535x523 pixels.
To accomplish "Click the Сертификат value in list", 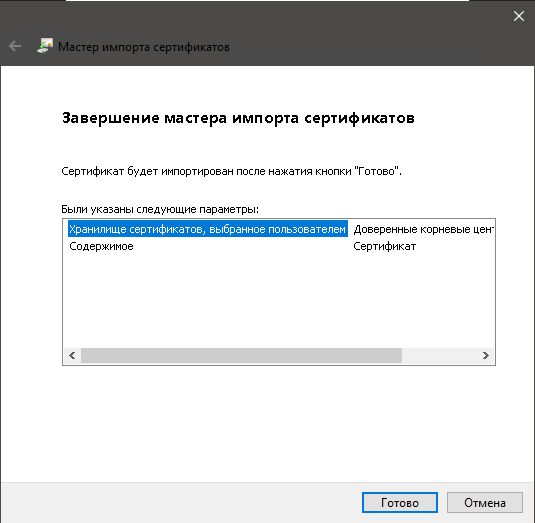I will [385, 246].
